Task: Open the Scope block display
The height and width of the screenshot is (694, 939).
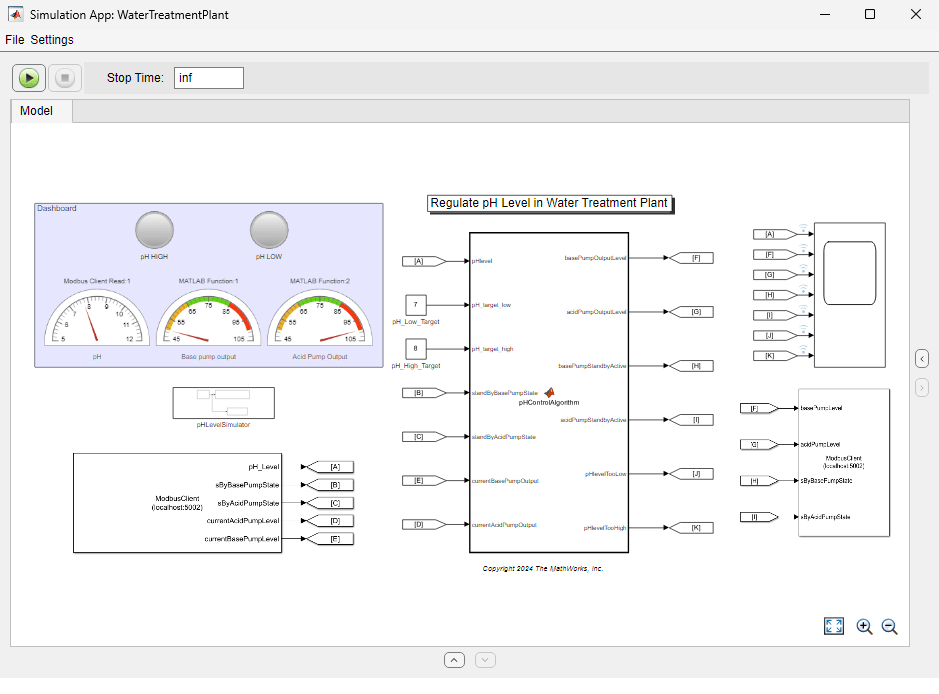Action: 849,273
